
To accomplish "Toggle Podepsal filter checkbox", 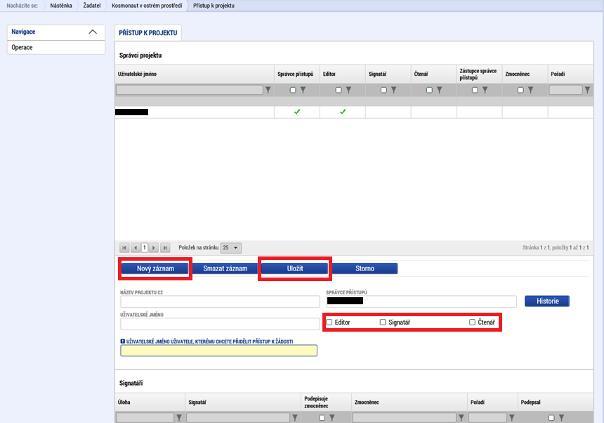I will (x=551, y=418).
